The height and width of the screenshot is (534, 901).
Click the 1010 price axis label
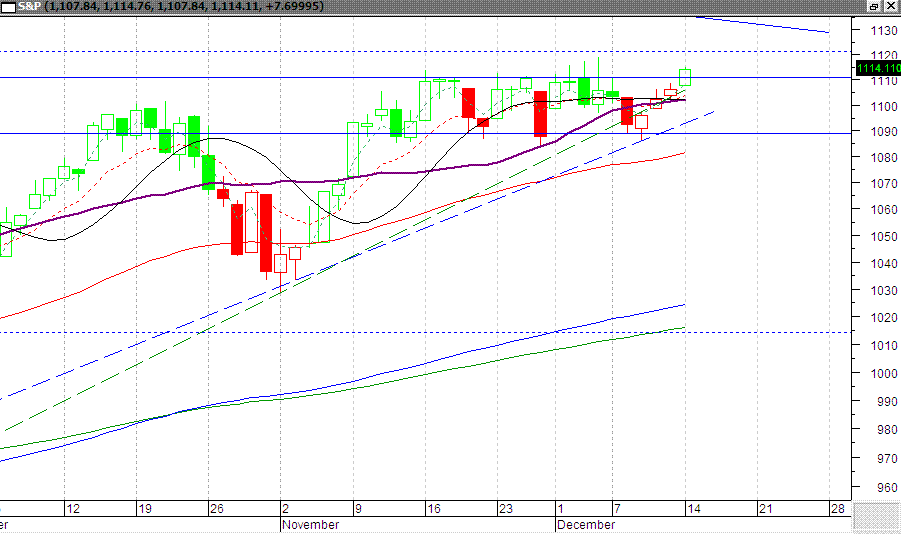(884, 345)
